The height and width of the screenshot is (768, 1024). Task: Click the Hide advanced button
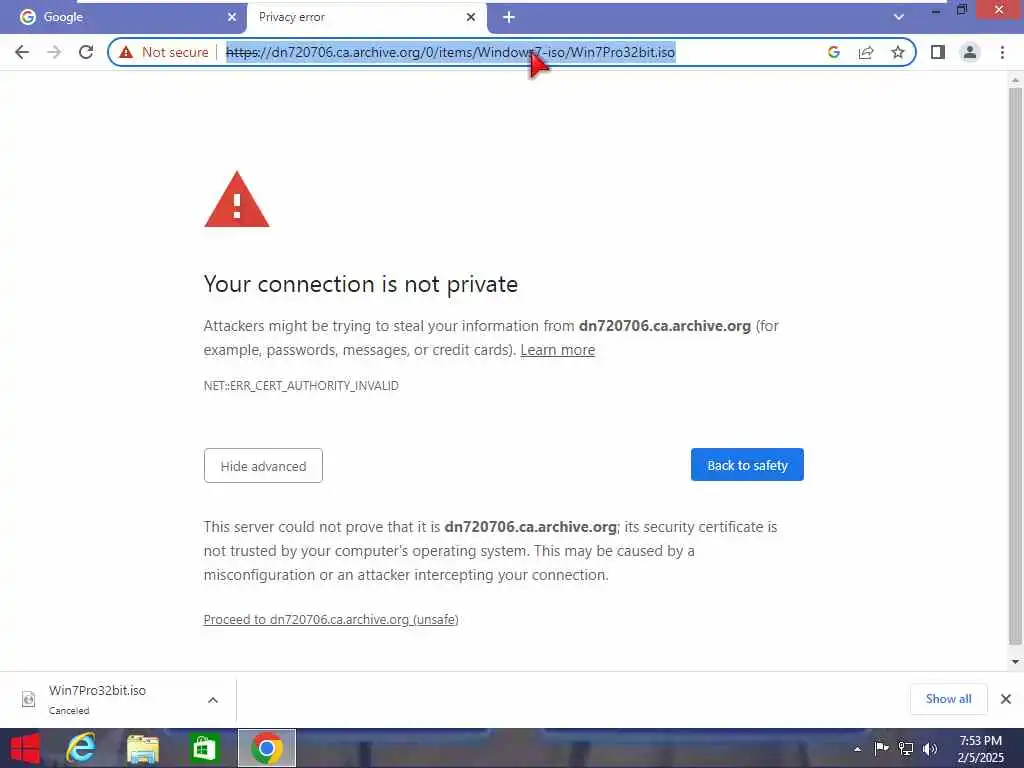pos(263,466)
